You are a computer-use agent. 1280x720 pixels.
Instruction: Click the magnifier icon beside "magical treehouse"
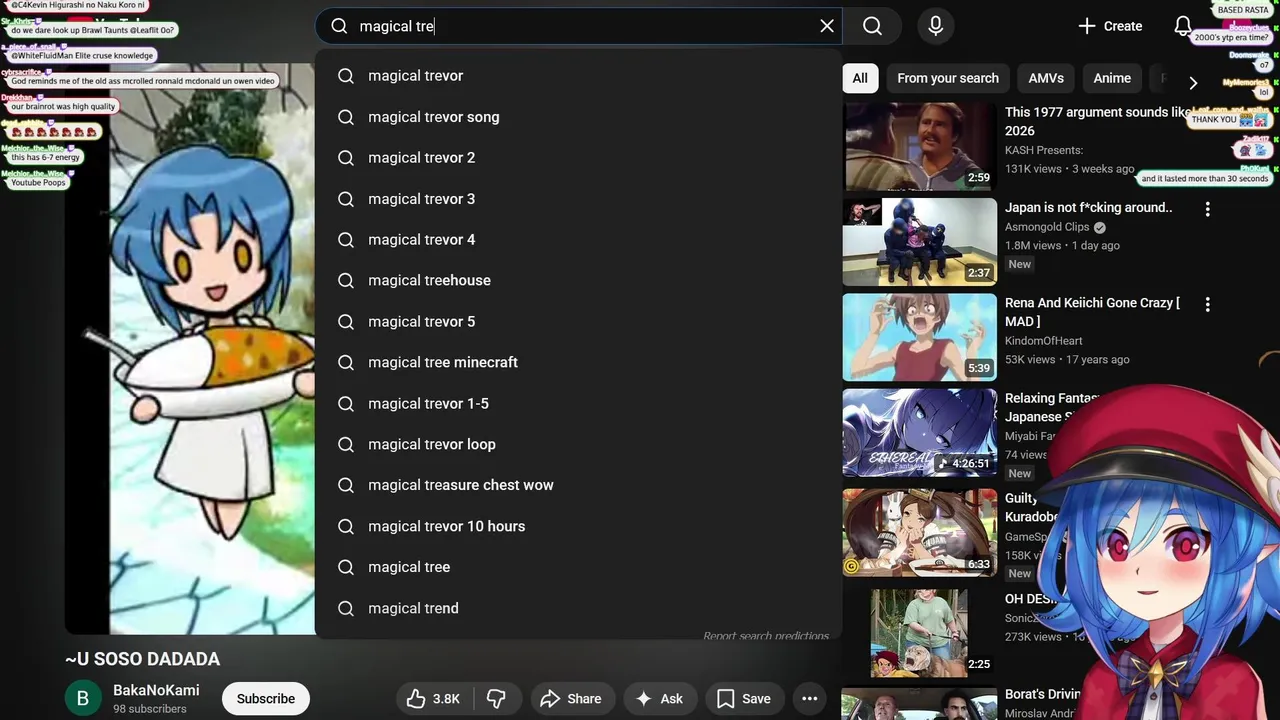click(x=346, y=281)
